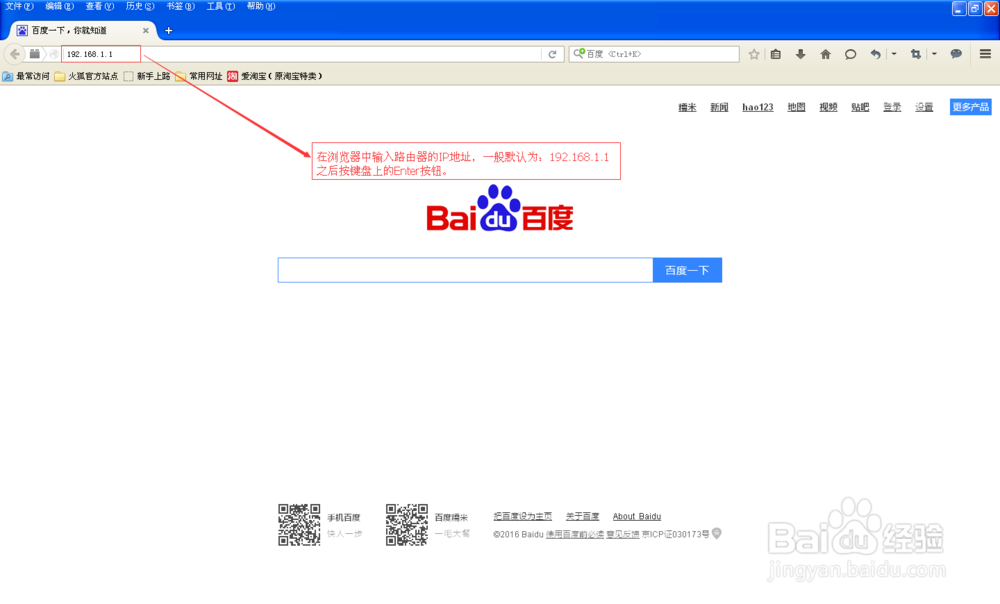Click the location pin icon near ICP number
Image resolution: width=1000 pixels, height=604 pixels.
point(717,533)
